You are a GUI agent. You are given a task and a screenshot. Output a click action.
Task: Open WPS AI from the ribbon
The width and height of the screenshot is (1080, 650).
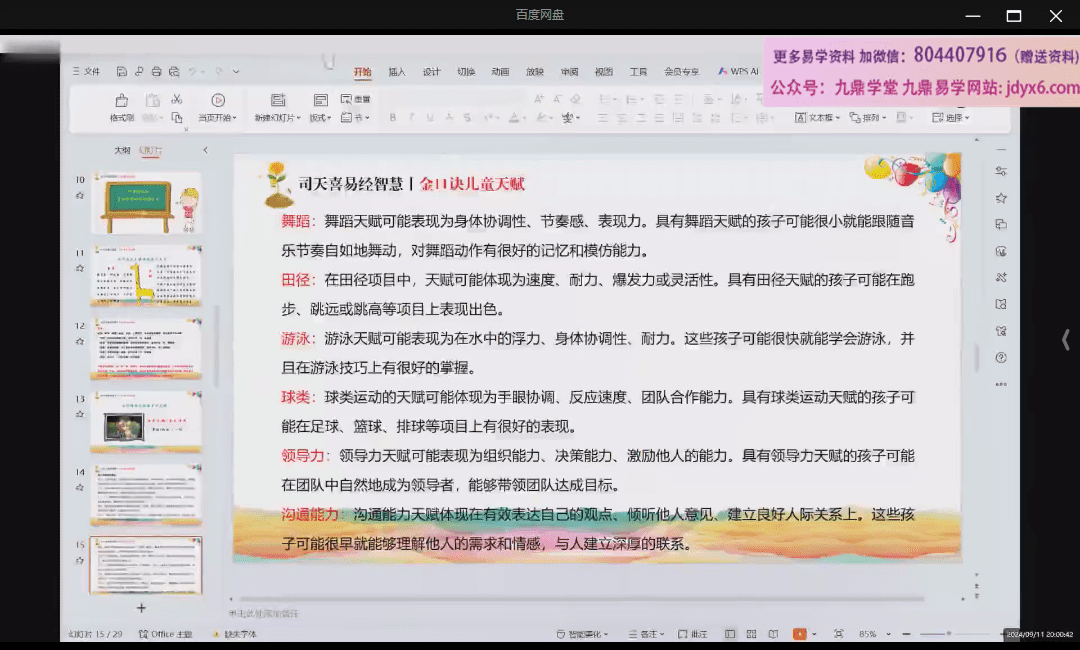738,71
